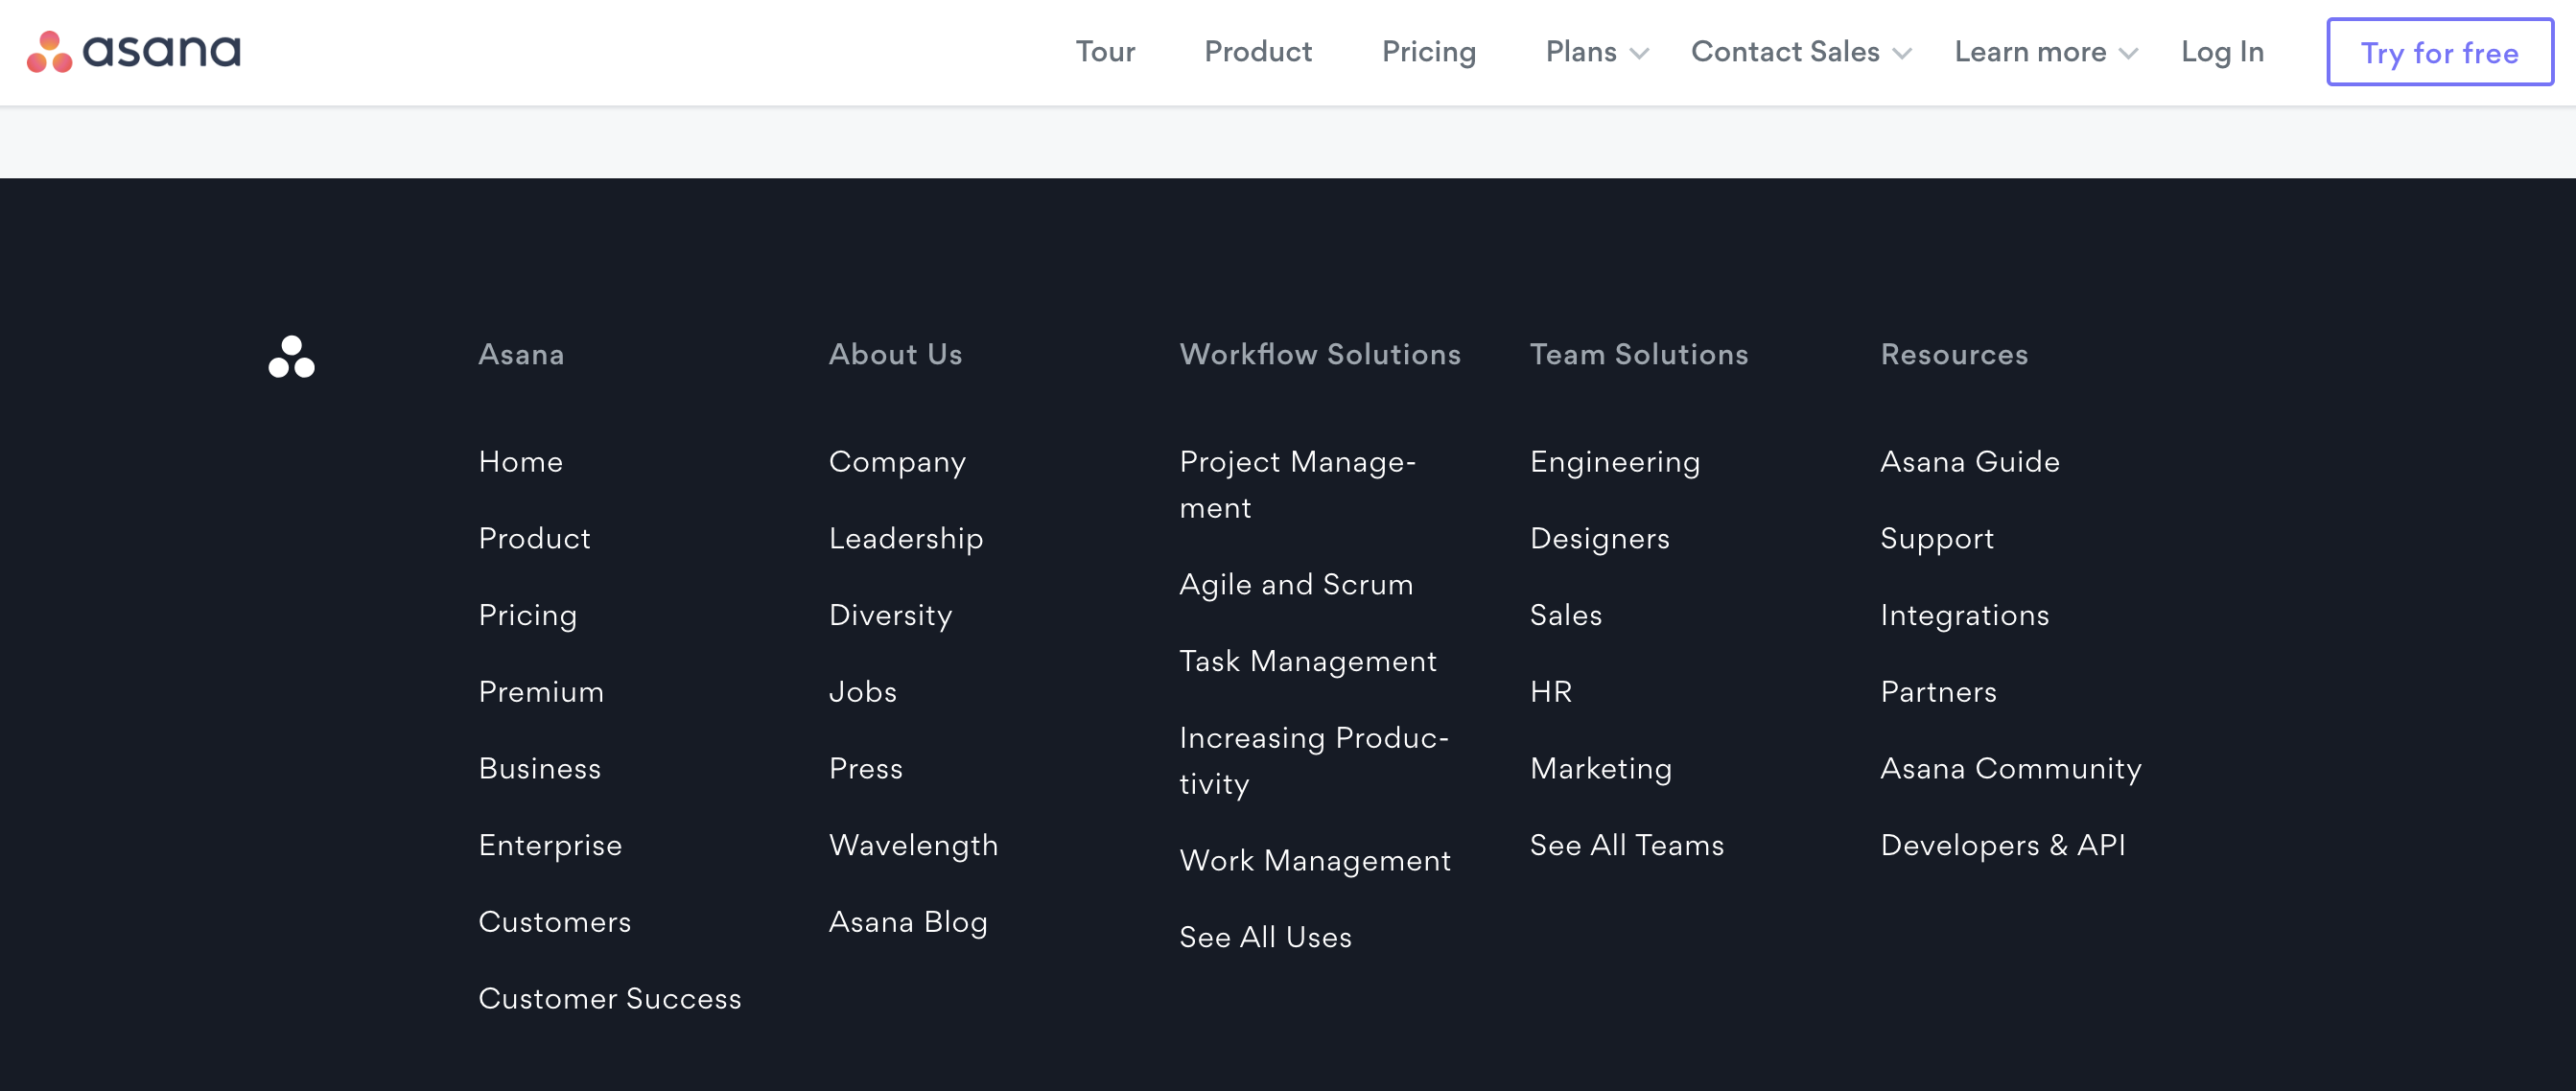Click the Asana logo in header
Viewport: 2576px width, 1091px height.
[133, 51]
